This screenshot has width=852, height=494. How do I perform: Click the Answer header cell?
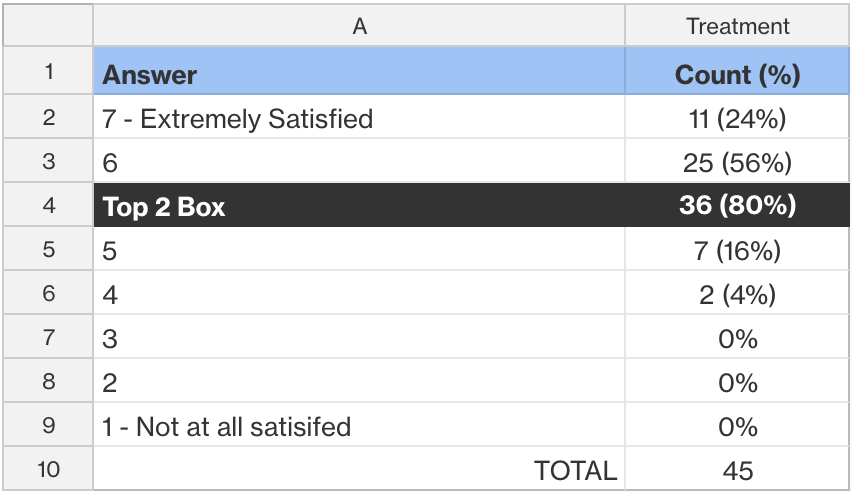click(x=359, y=71)
